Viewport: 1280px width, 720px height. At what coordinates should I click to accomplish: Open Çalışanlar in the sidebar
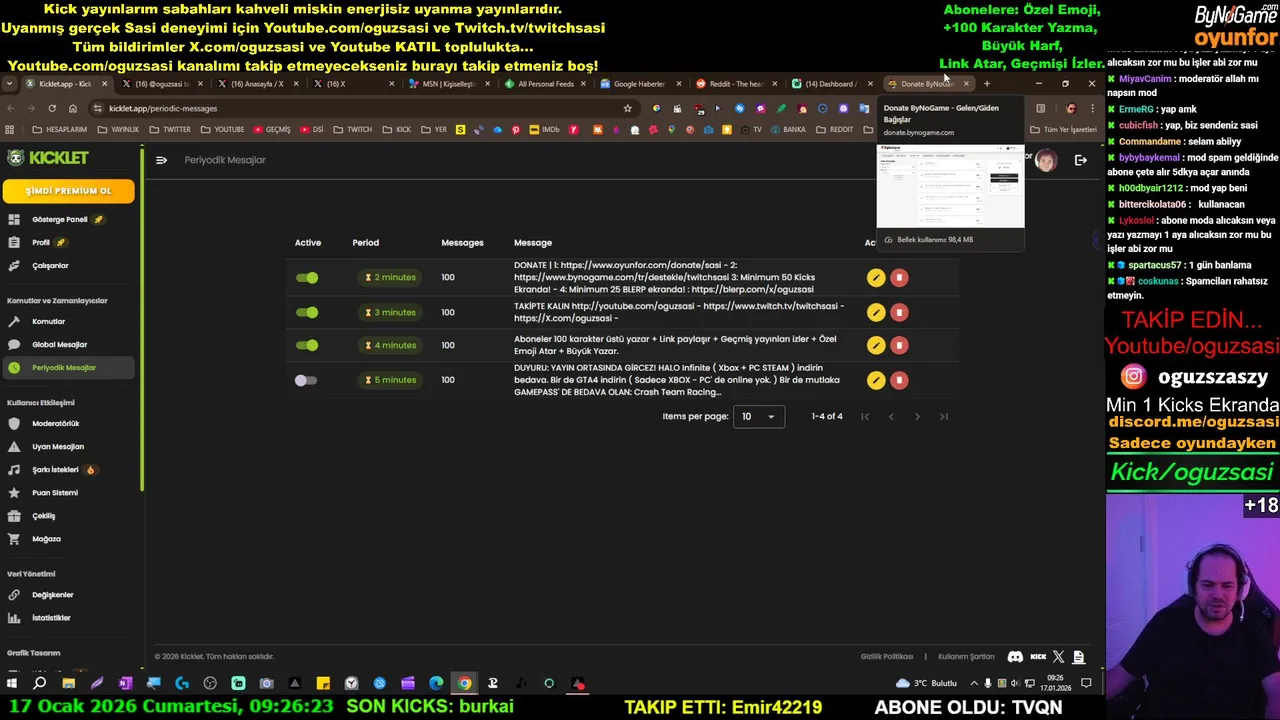[67, 266]
